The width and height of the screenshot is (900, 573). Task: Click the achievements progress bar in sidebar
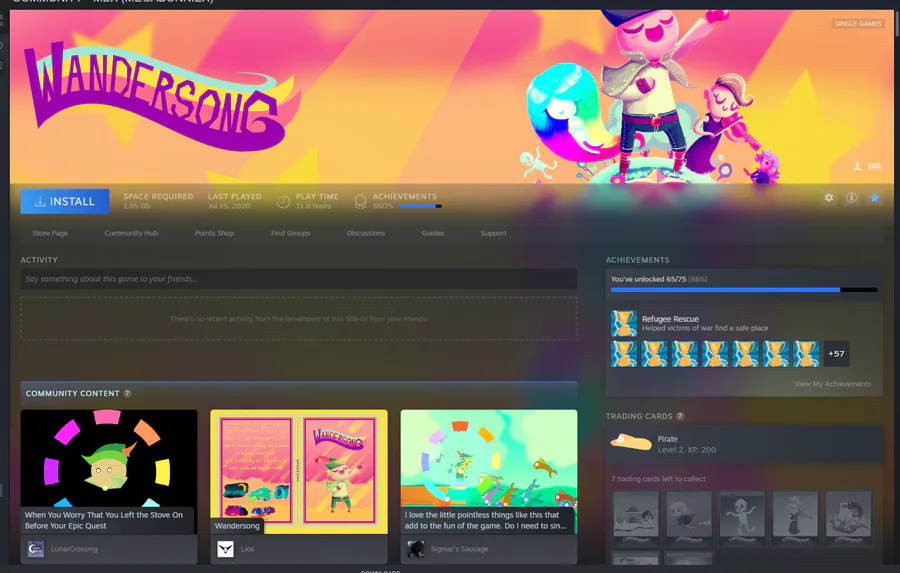pyautogui.click(x=744, y=290)
